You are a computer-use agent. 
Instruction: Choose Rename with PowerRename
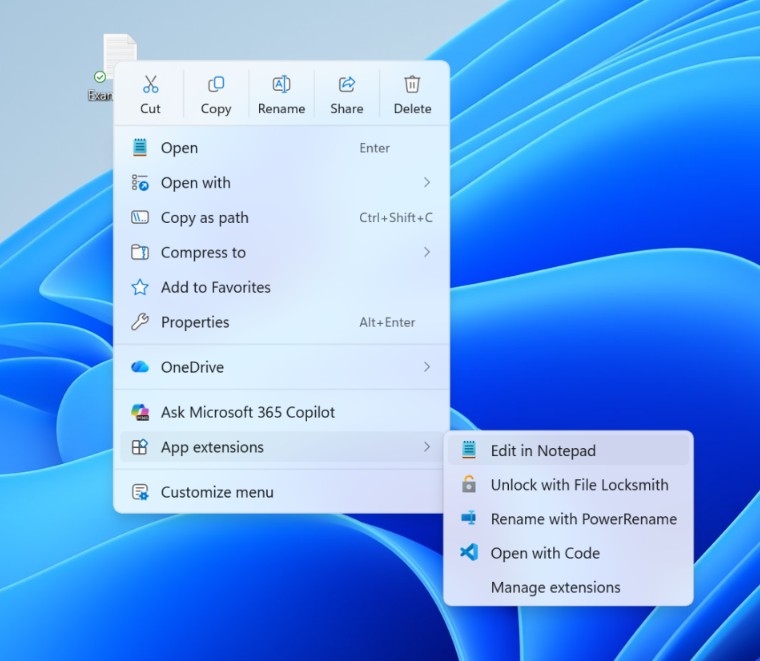(569, 519)
